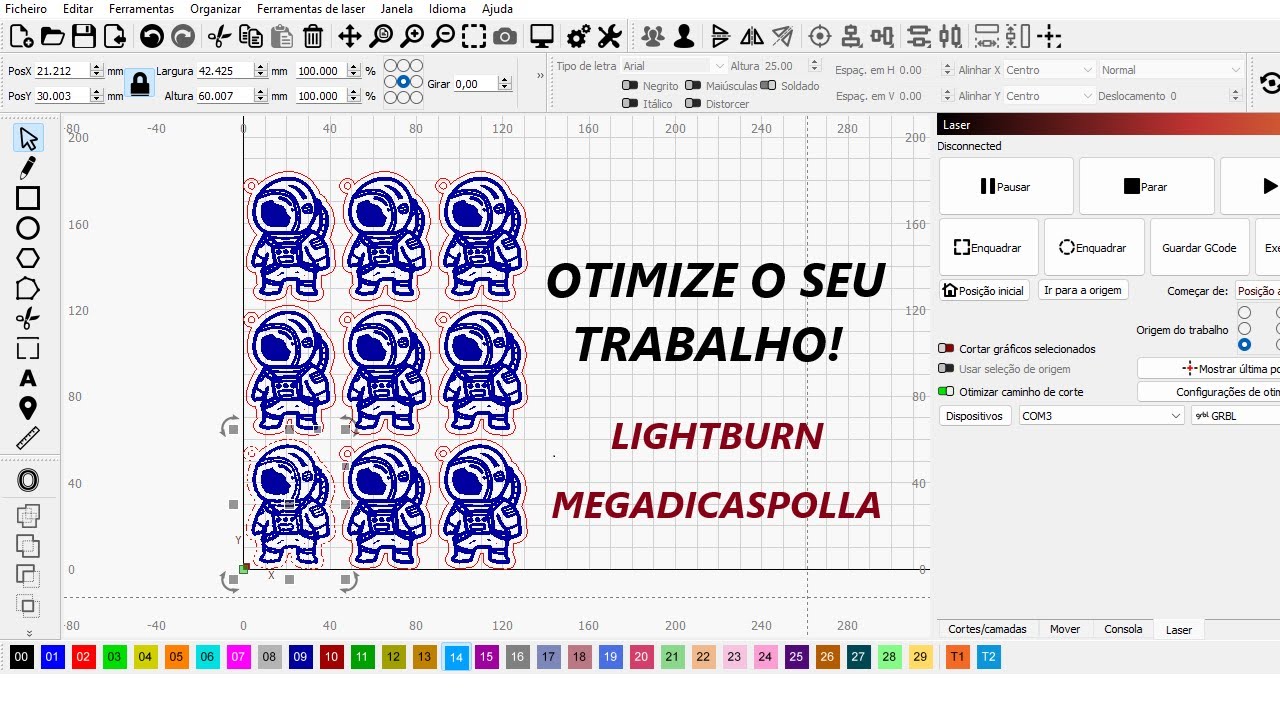This screenshot has width=1280, height=720.
Task: Click the zoom in magnifier icon
Action: pyautogui.click(x=412, y=37)
